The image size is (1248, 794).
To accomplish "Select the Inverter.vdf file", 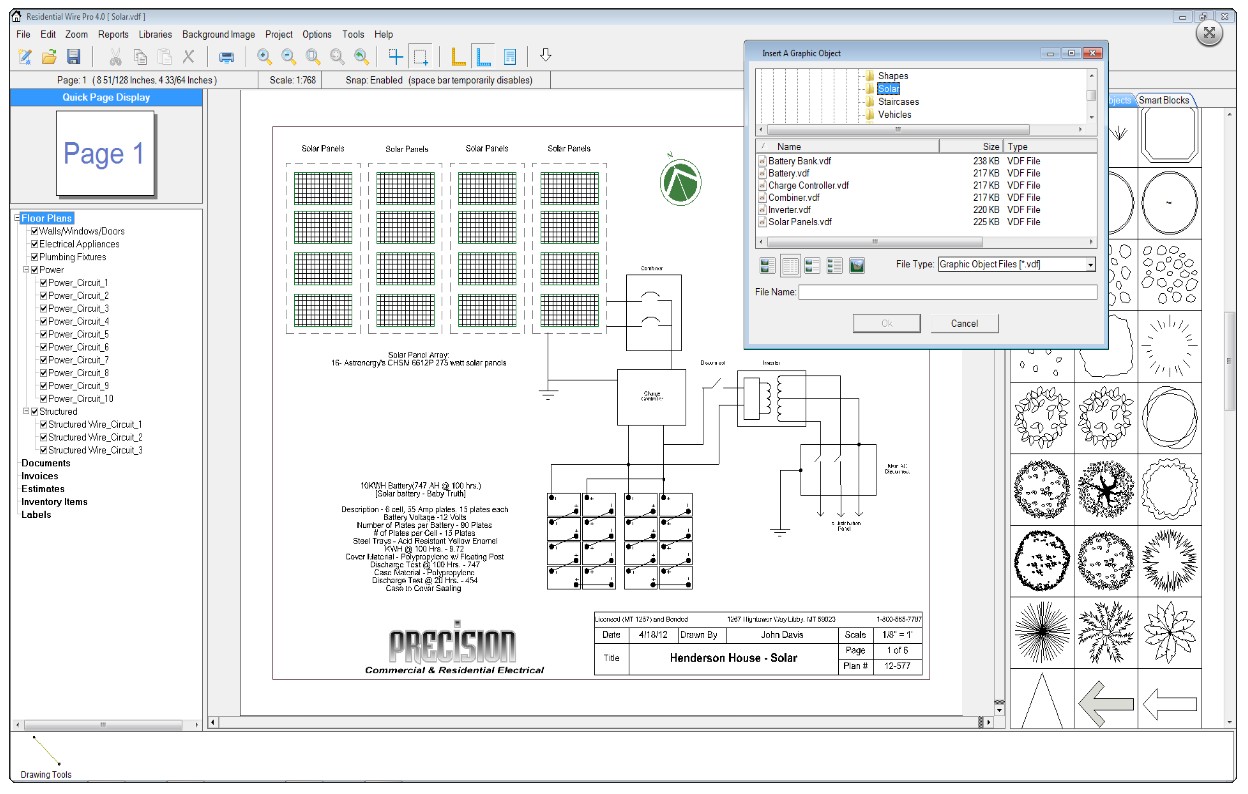I will click(x=789, y=210).
